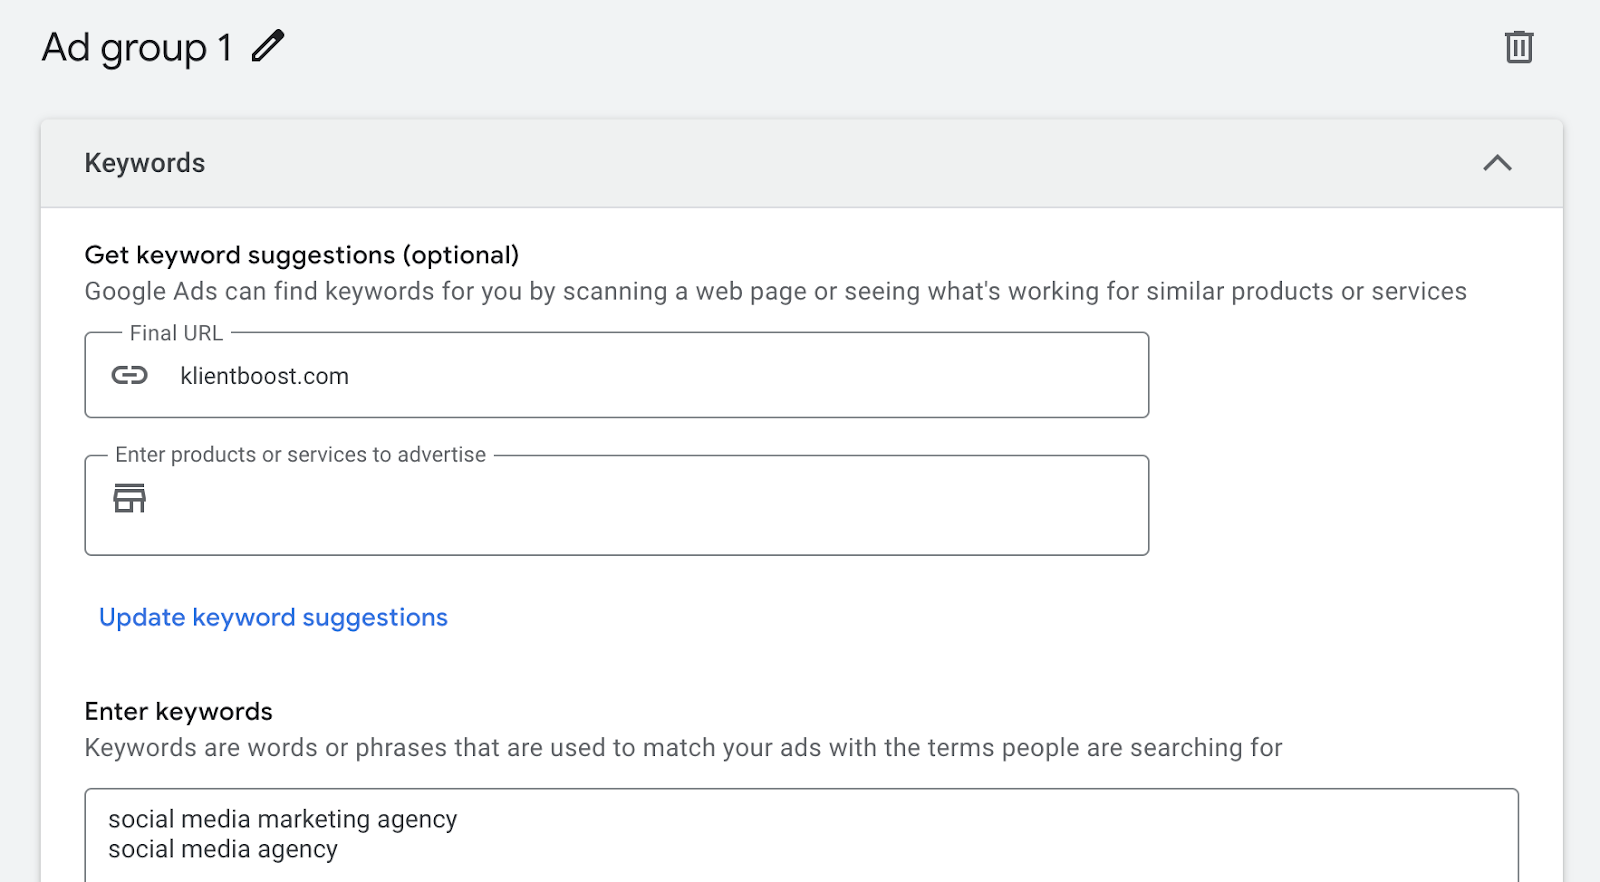Edit the Ad group 1 name pencil icon

pyautogui.click(x=268, y=46)
